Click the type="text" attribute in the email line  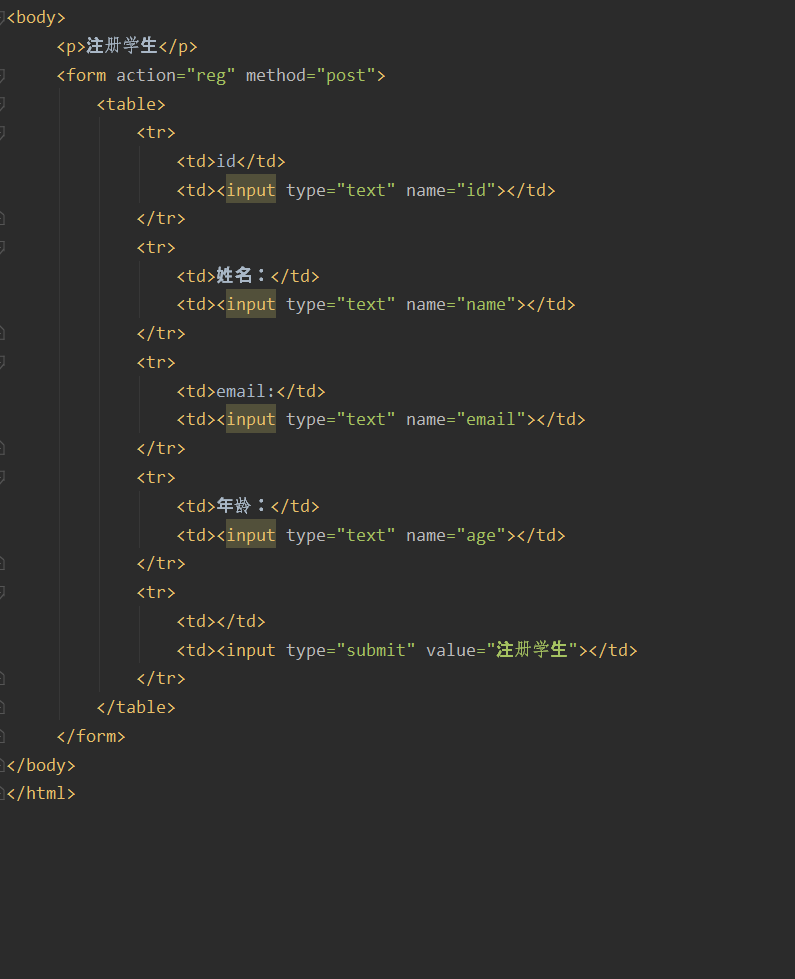(340, 420)
